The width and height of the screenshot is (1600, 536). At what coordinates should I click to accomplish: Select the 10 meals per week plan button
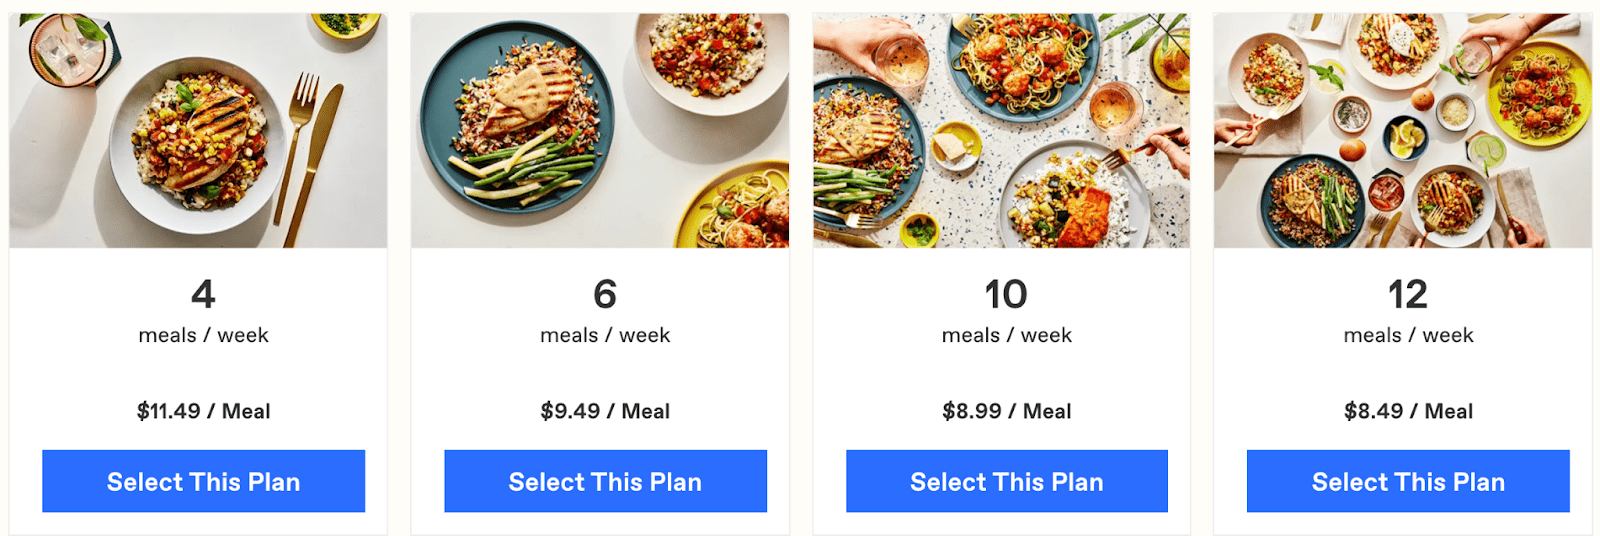tap(1007, 481)
